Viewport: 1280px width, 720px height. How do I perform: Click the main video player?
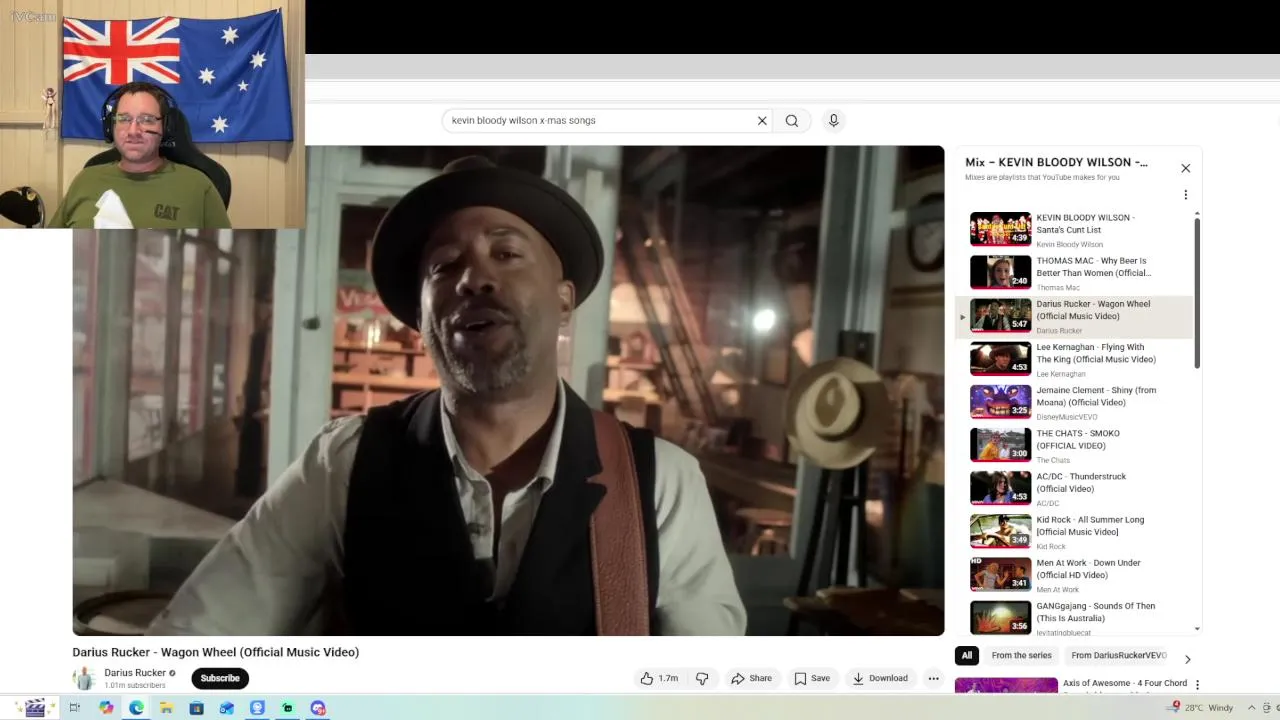(x=508, y=390)
